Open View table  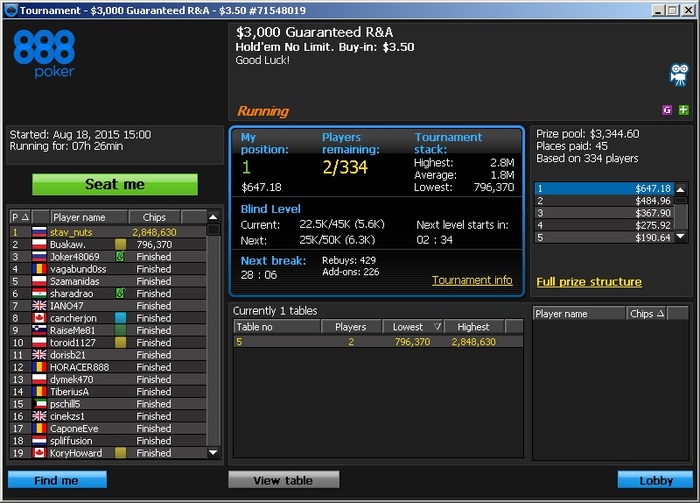pyautogui.click(x=283, y=480)
